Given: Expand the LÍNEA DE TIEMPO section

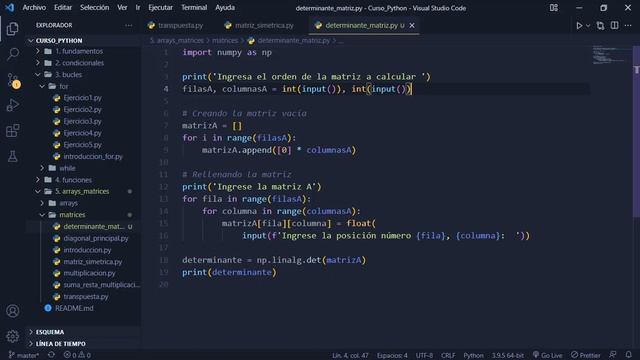Looking at the screenshot, I should (x=61, y=344).
